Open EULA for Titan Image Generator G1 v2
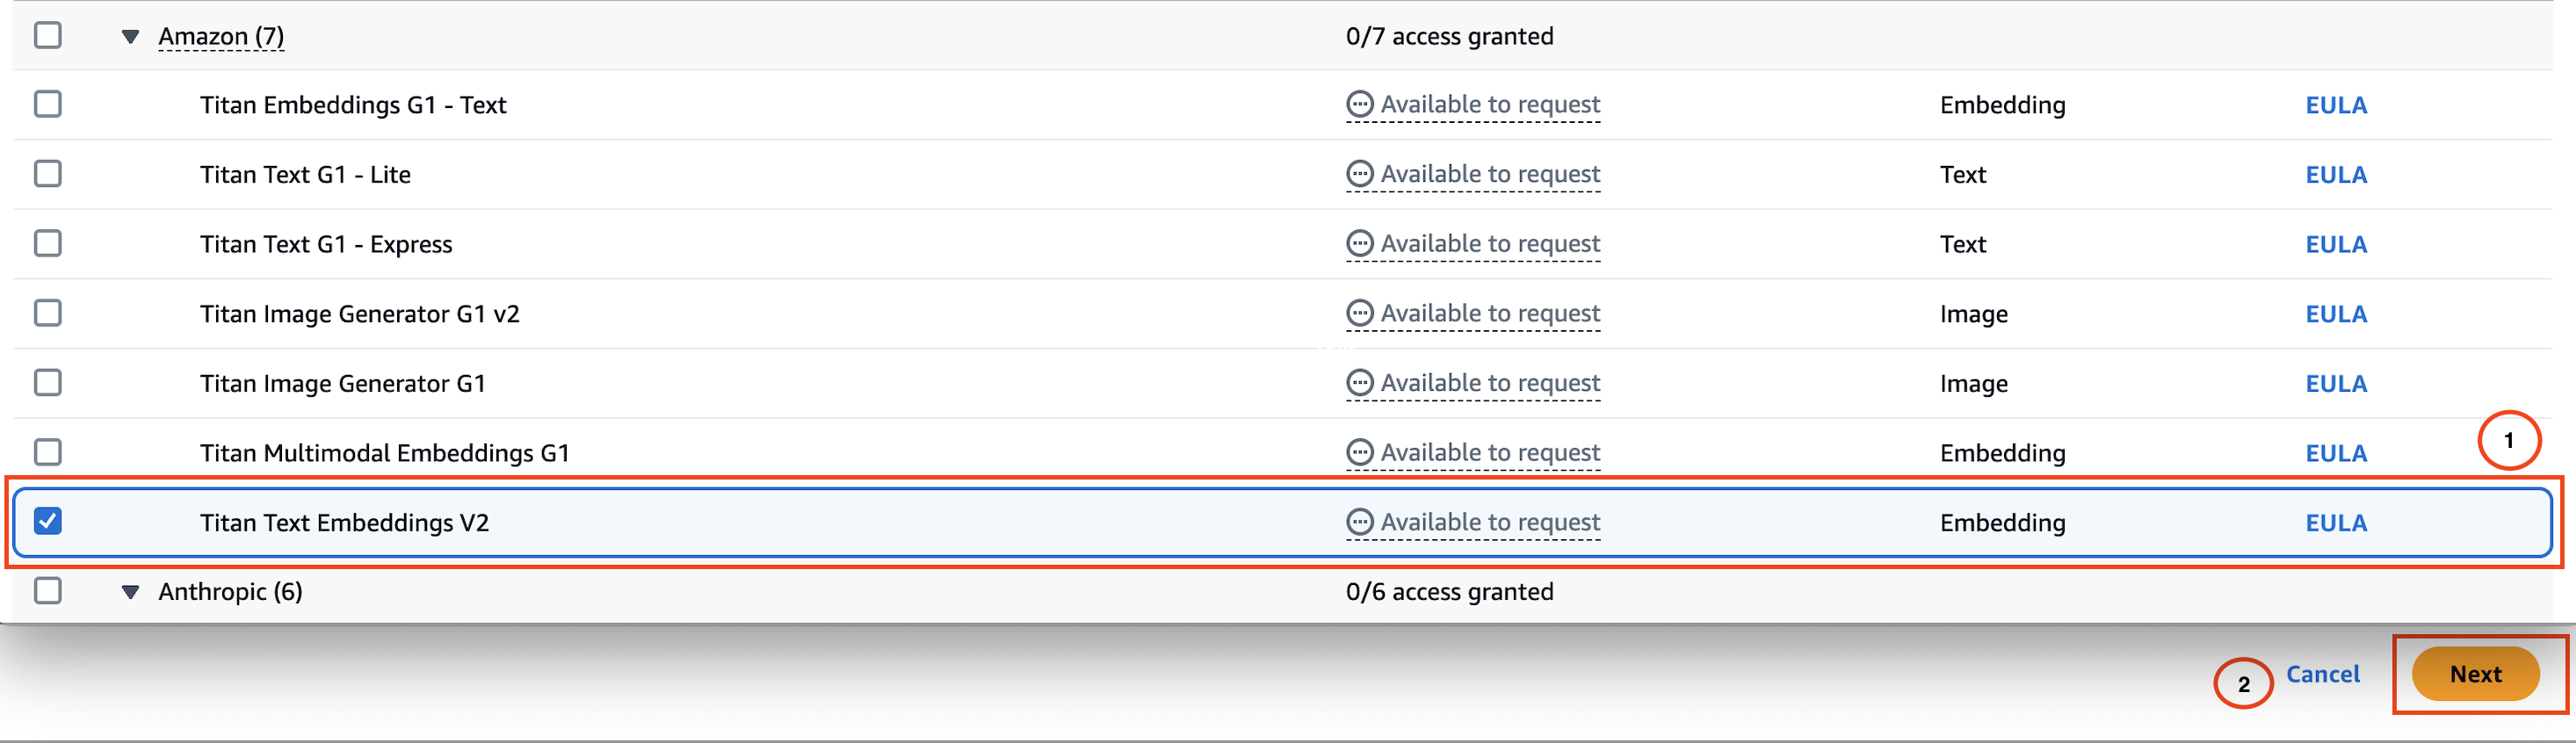Viewport: 2576px width, 743px height. click(x=2335, y=314)
